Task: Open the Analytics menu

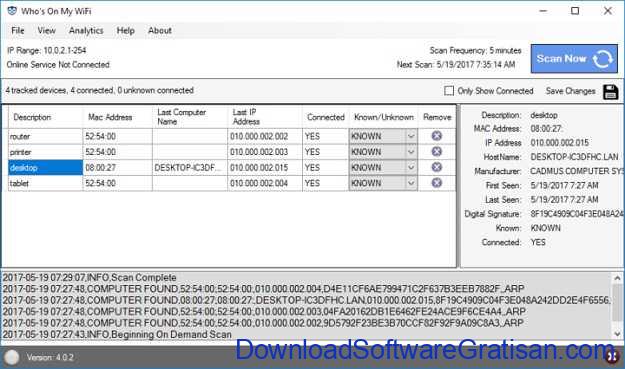Action: click(86, 30)
